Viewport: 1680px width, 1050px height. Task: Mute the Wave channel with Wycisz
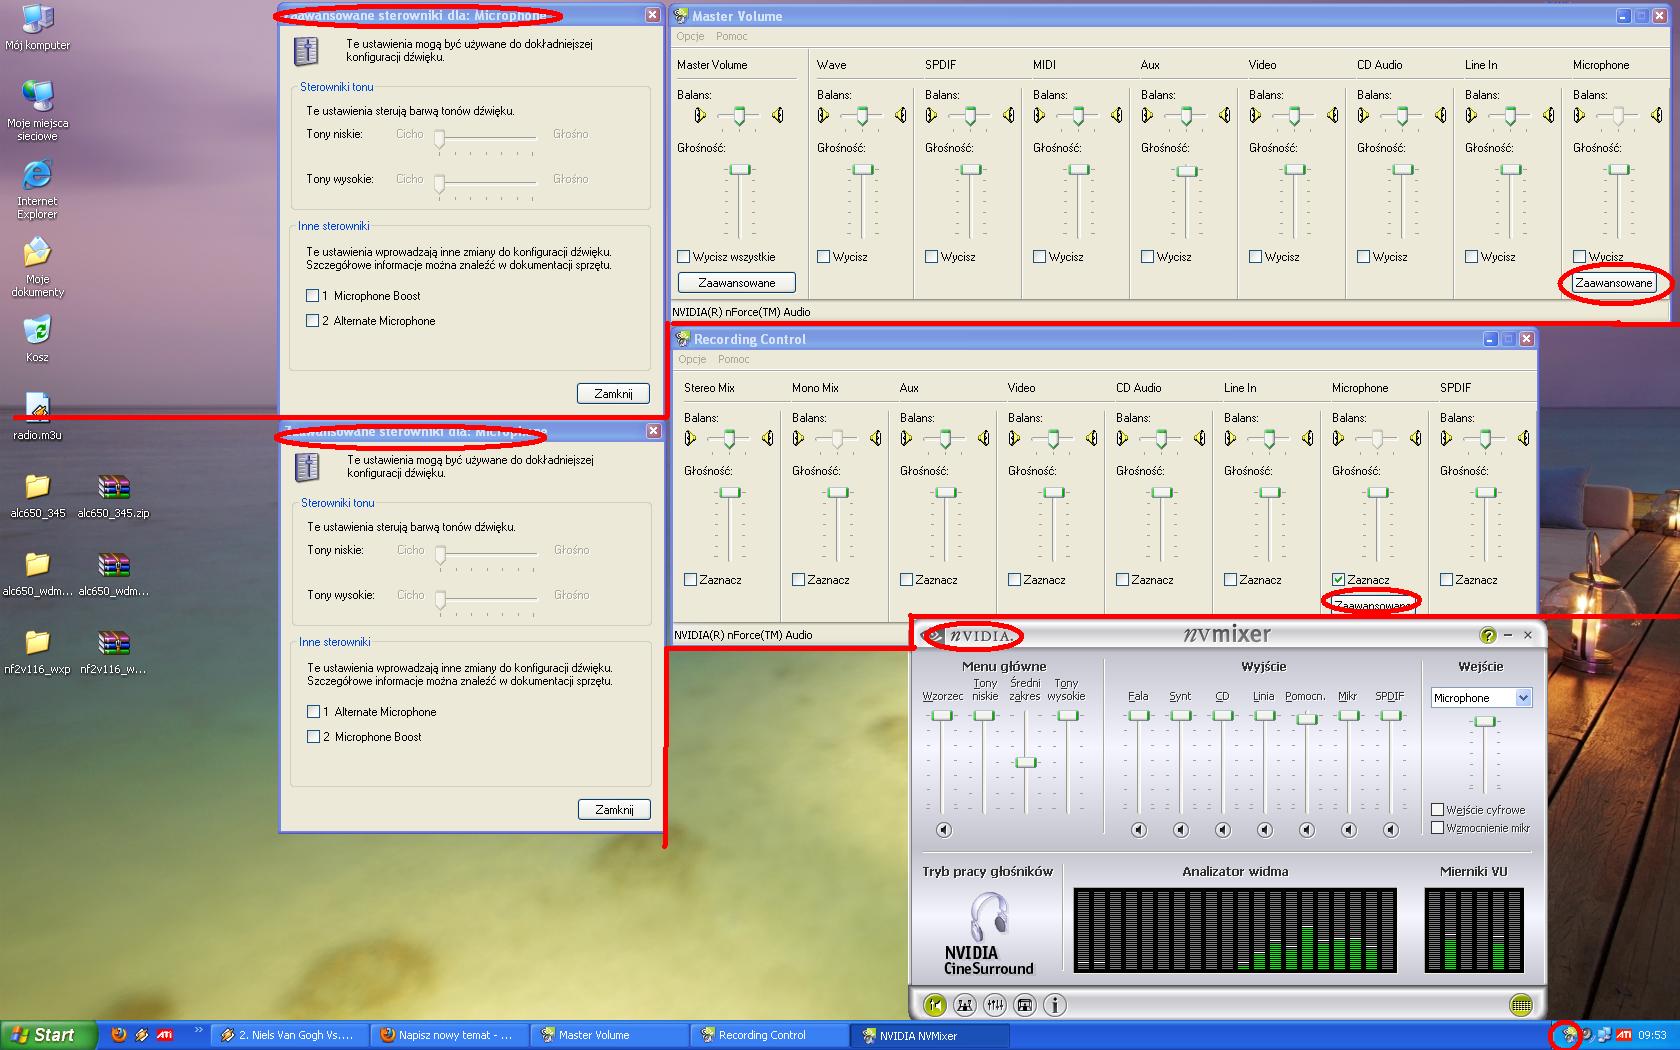(x=824, y=257)
